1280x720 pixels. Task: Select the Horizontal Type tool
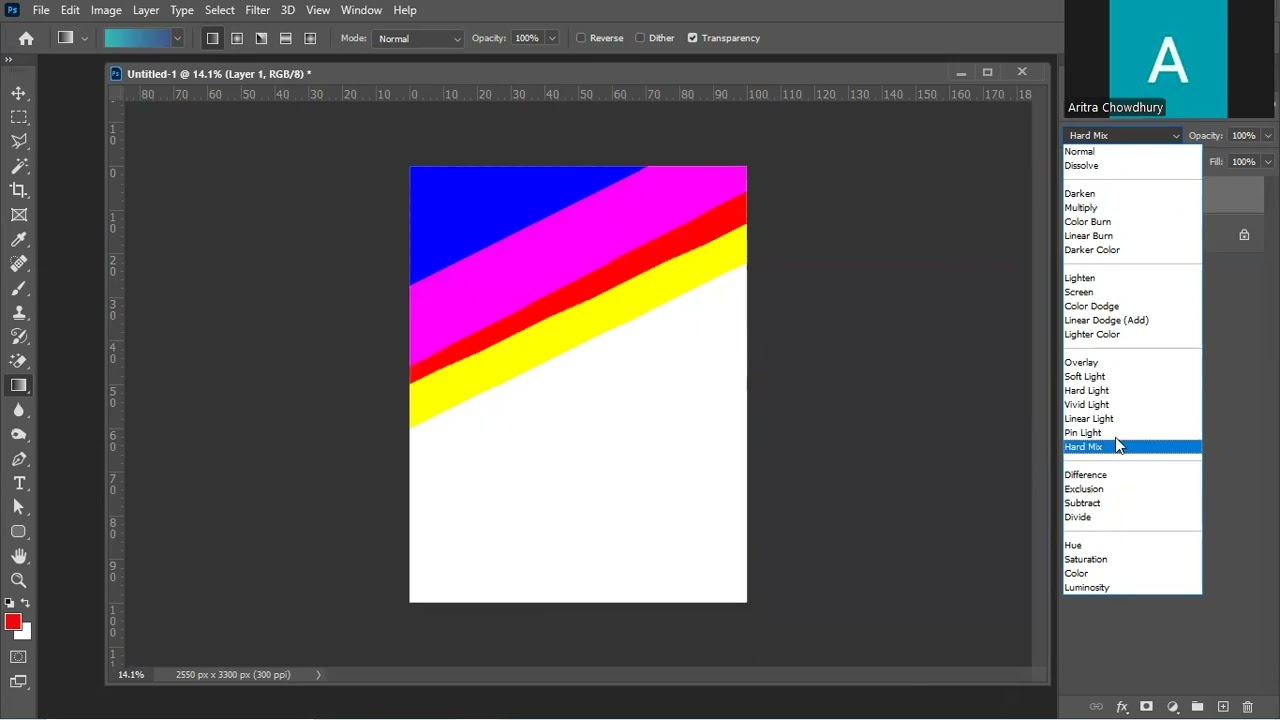pos(19,483)
